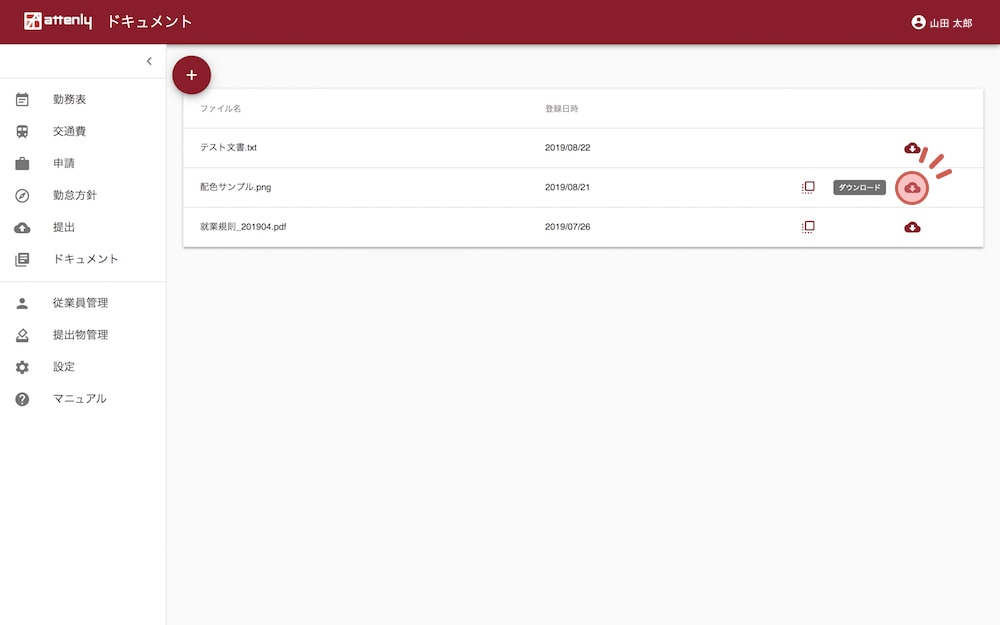Click the briefcase icon for 申請
1000x625 pixels.
pos(22,163)
